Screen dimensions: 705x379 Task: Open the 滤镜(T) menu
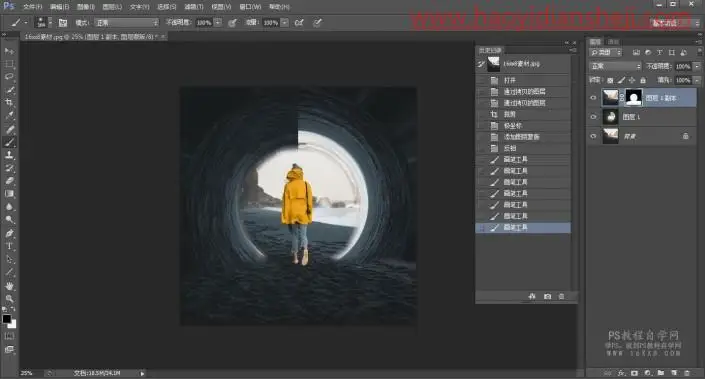coord(194,7)
